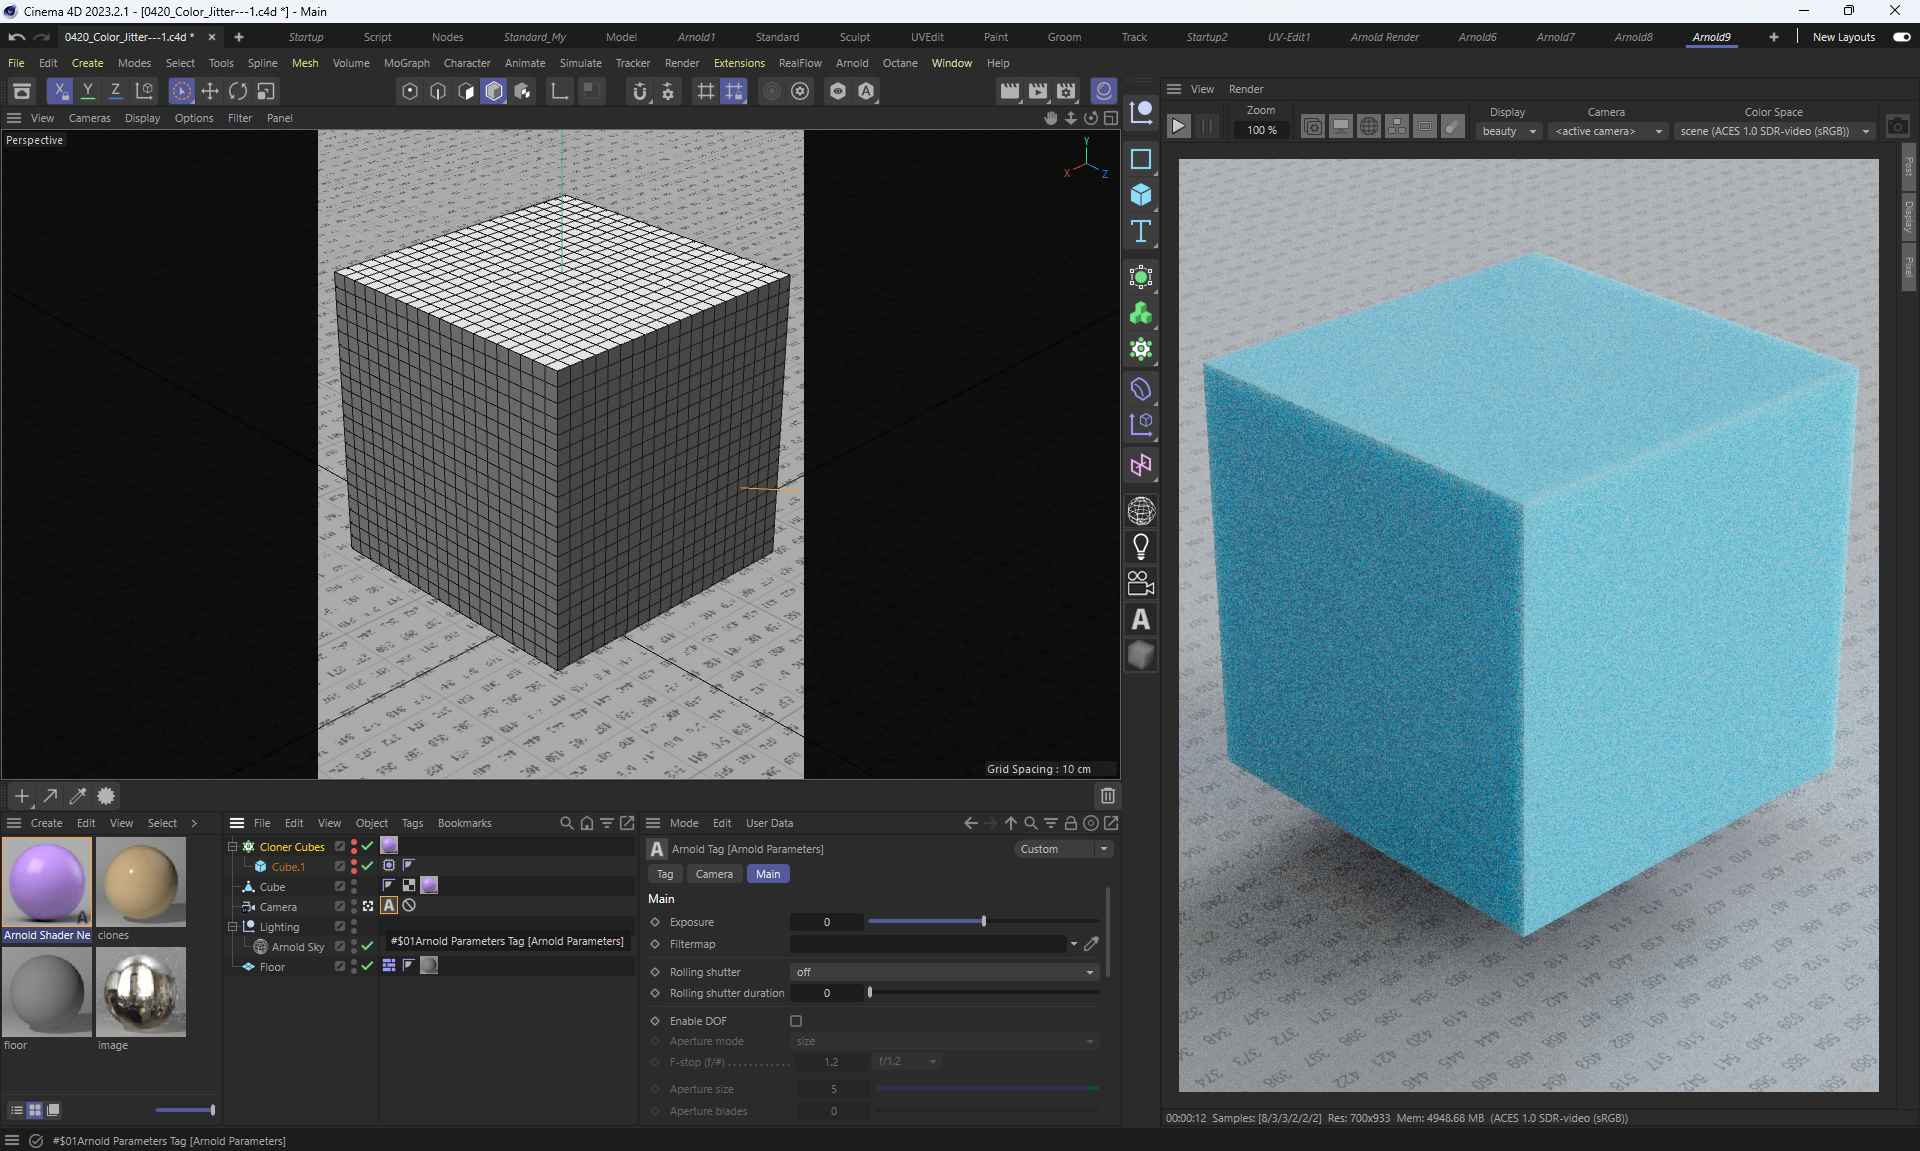This screenshot has width=1920, height=1151.
Task: Select the Move tool in the toolbar
Action: point(209,91)
